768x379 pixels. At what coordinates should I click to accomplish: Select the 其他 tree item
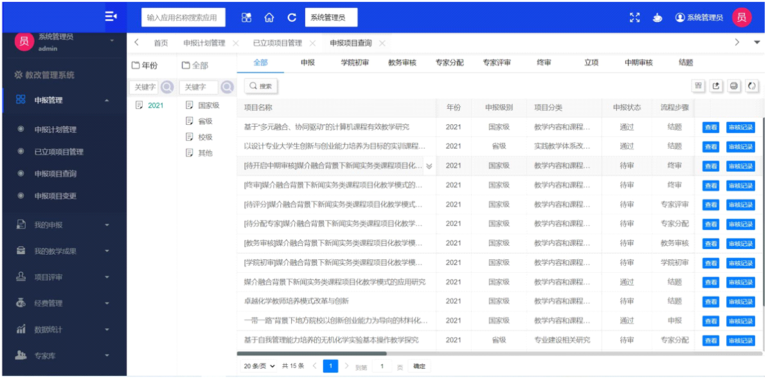(205, 153)
